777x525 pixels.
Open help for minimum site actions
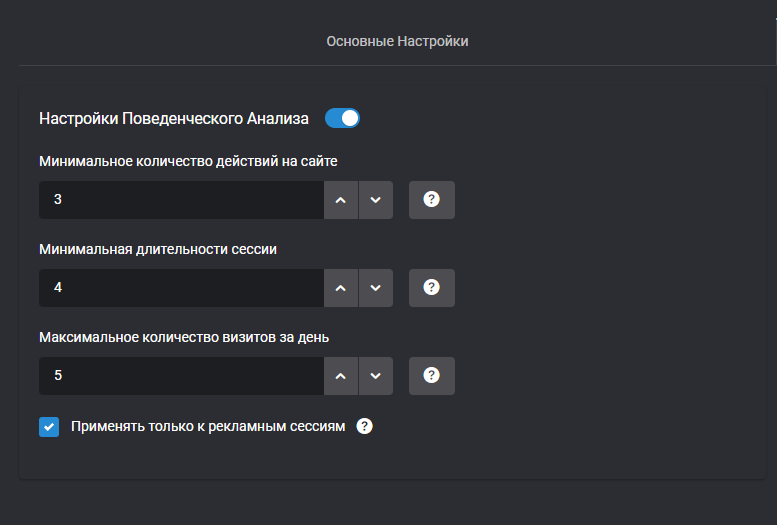point(432,200)
